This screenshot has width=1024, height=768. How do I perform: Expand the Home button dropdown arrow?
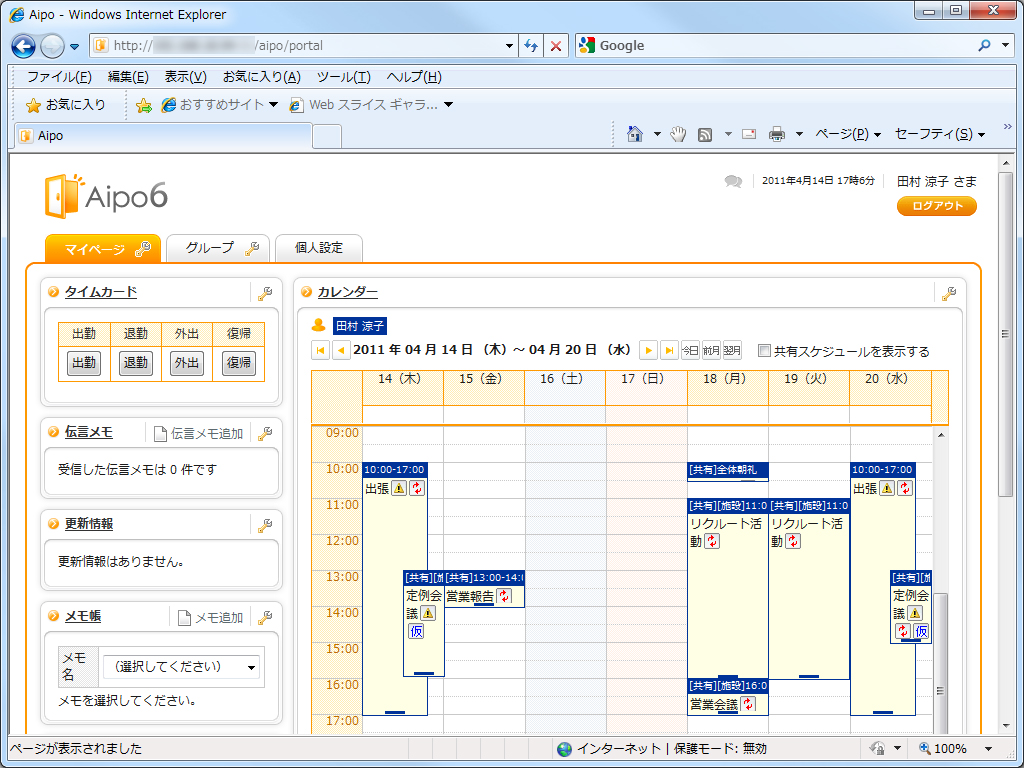click(657, 135)
